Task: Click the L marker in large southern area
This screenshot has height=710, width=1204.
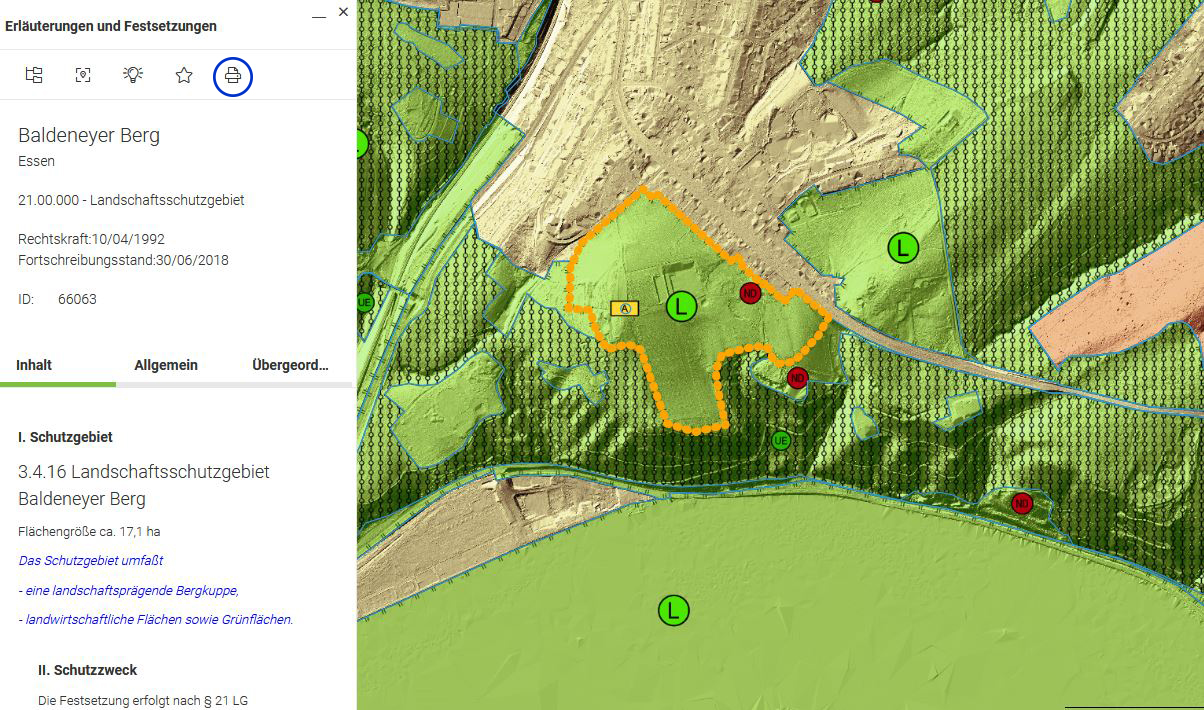Action: tap(673, 610)
